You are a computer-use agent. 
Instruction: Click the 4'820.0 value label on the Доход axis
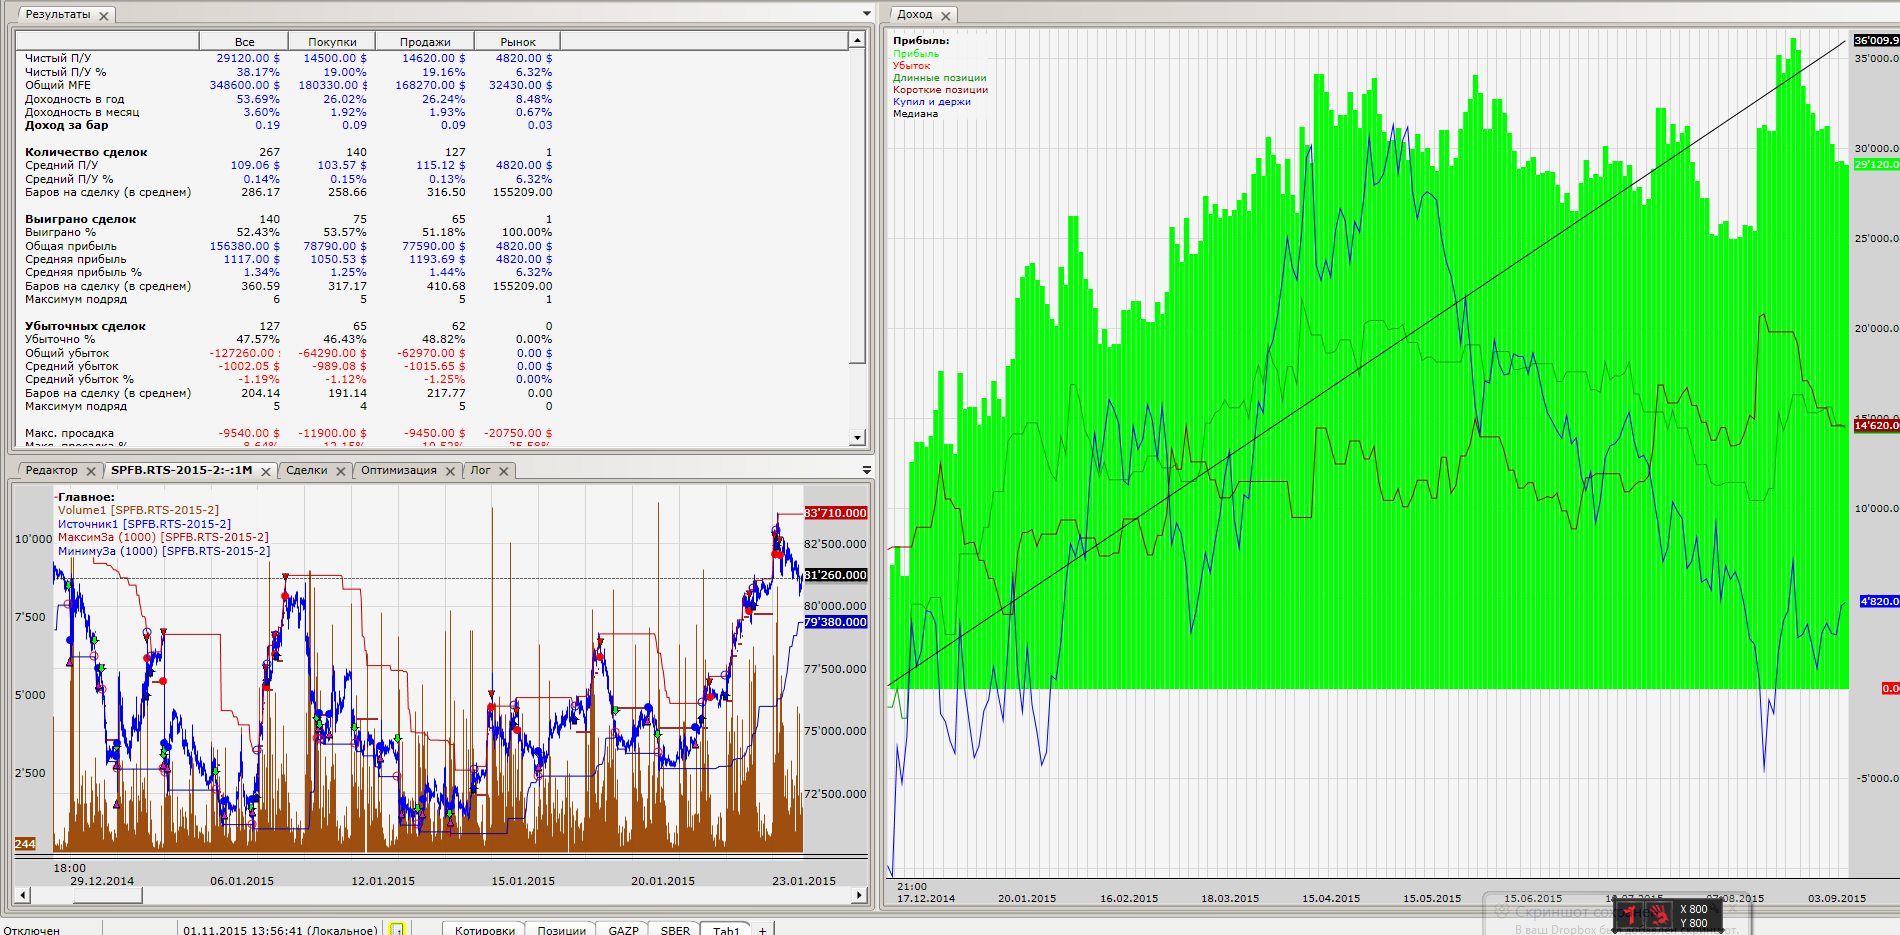pyautogui.click(x=1879, y=602)
